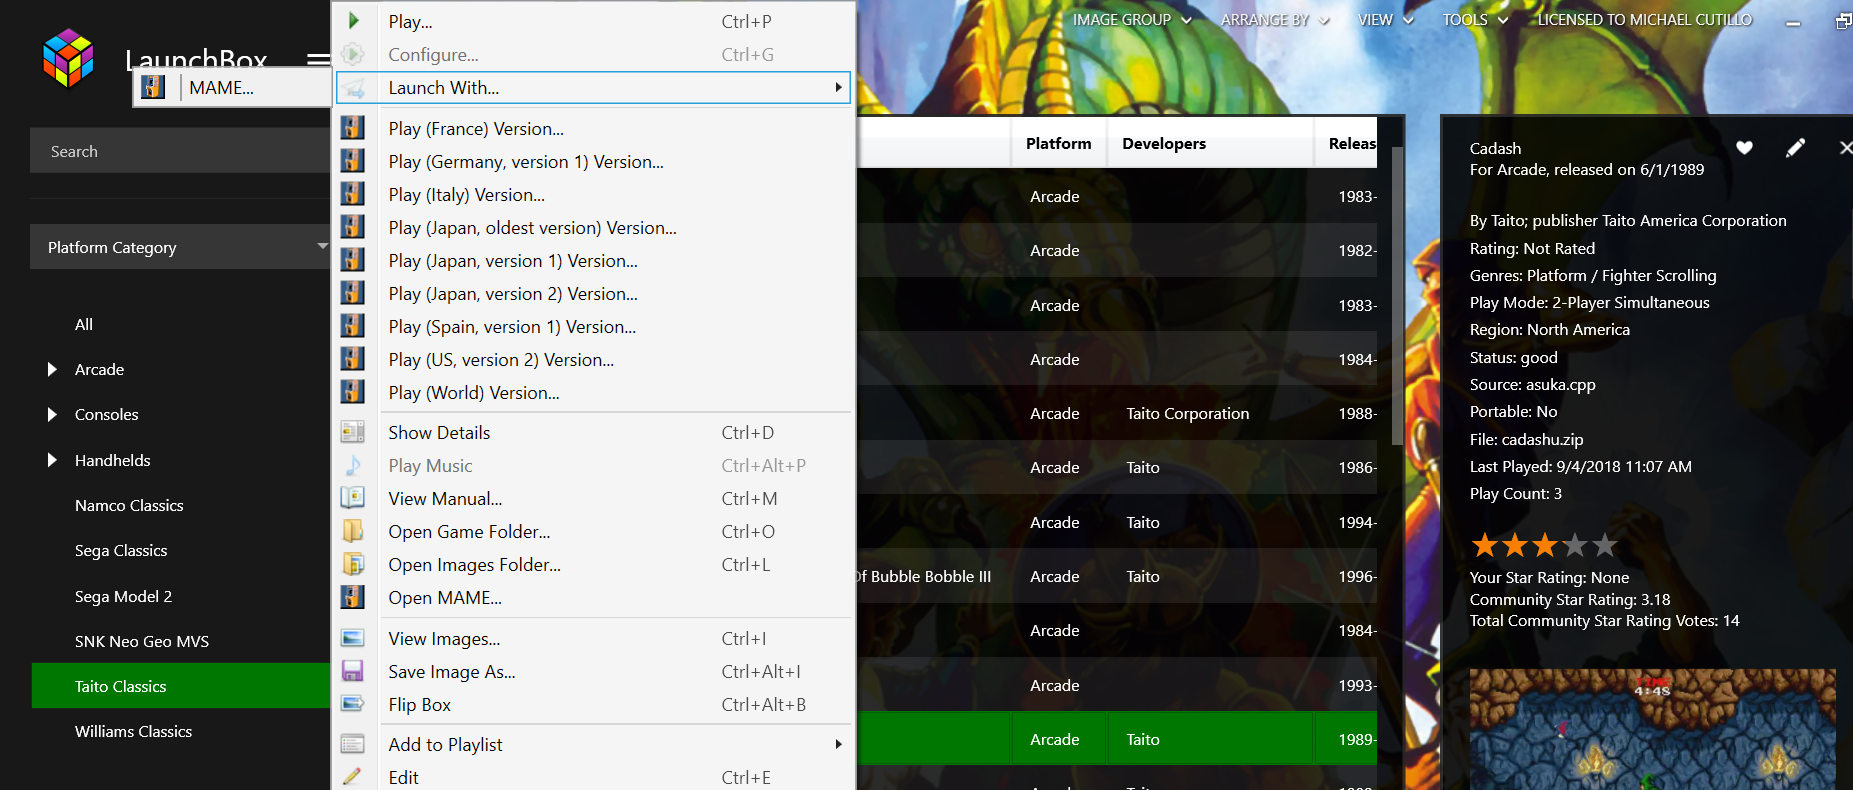Viewport: 1853px width, 790px height.
Task: Click the Search input field
Action: pyautogui.click(x=180, y=151)
